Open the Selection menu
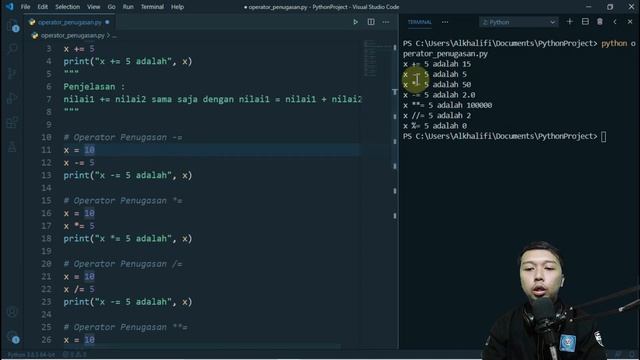The image size is (640, 360). 67,7
